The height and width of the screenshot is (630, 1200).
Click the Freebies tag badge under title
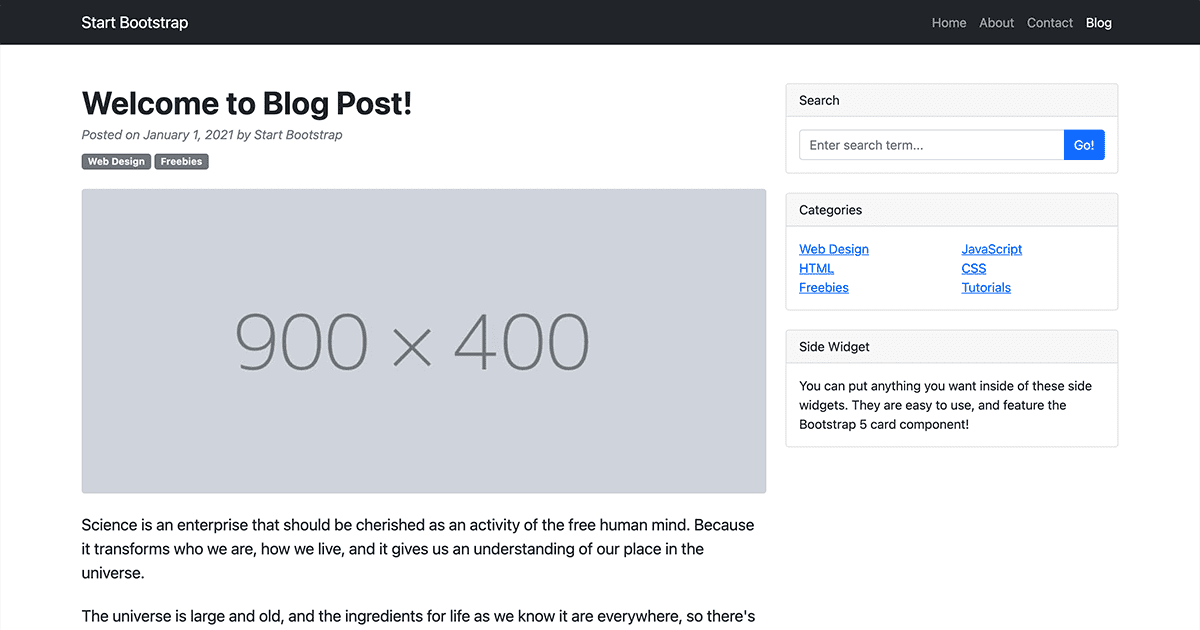[181, 161]
